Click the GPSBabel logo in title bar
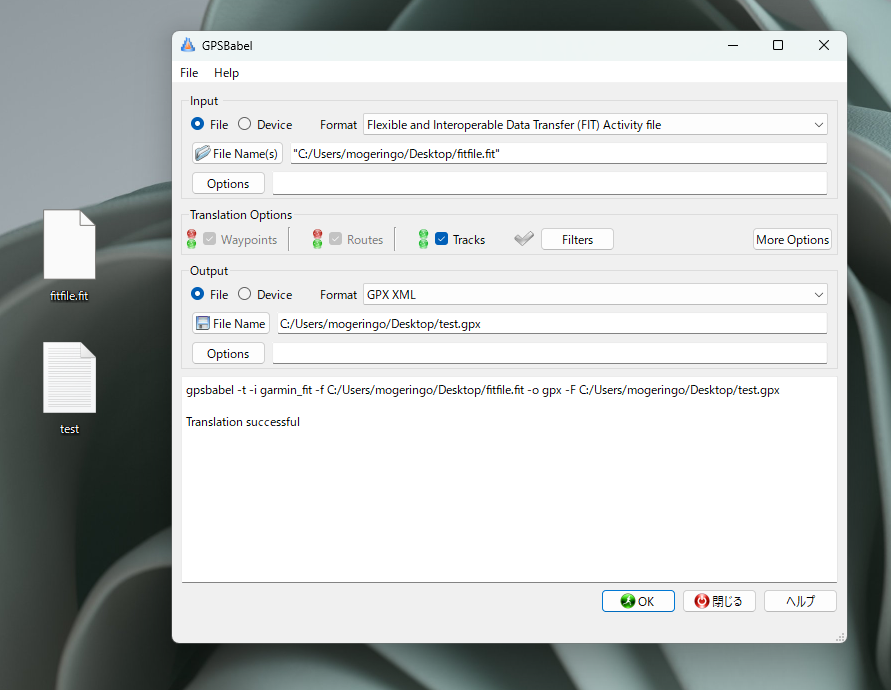The image size is (891, 690). (188, 45)
